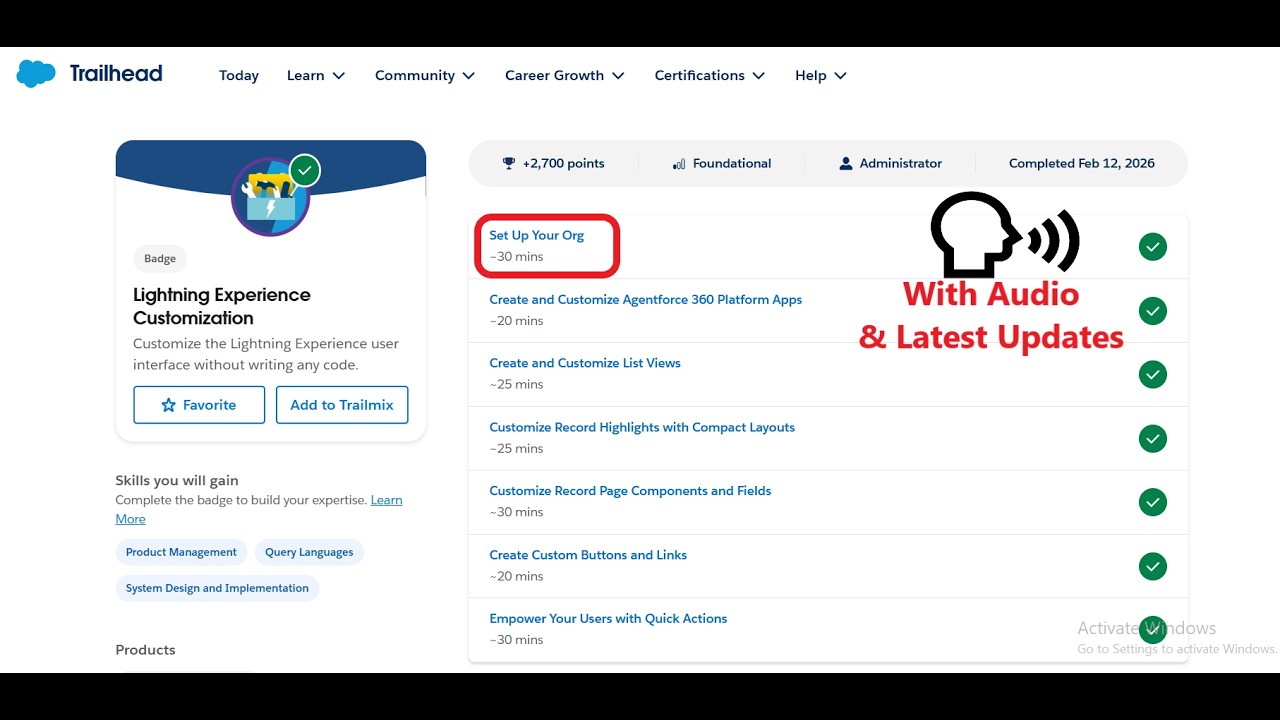The height and width of the screenshot is (720, 1280).
Task: Click the Lightning Experience Customization badge image
Action: pyautogui.click(x=270, y=197)
